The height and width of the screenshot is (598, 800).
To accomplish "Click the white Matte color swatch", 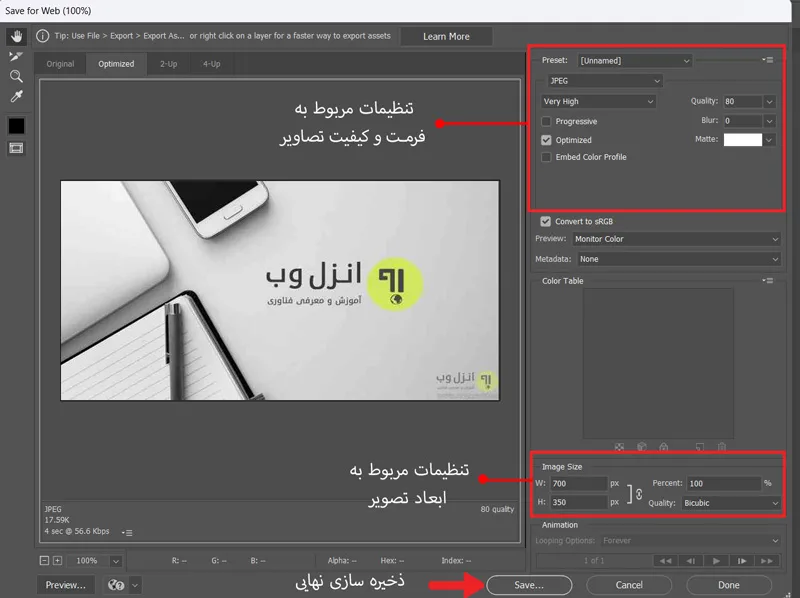I will coord(743,139).
